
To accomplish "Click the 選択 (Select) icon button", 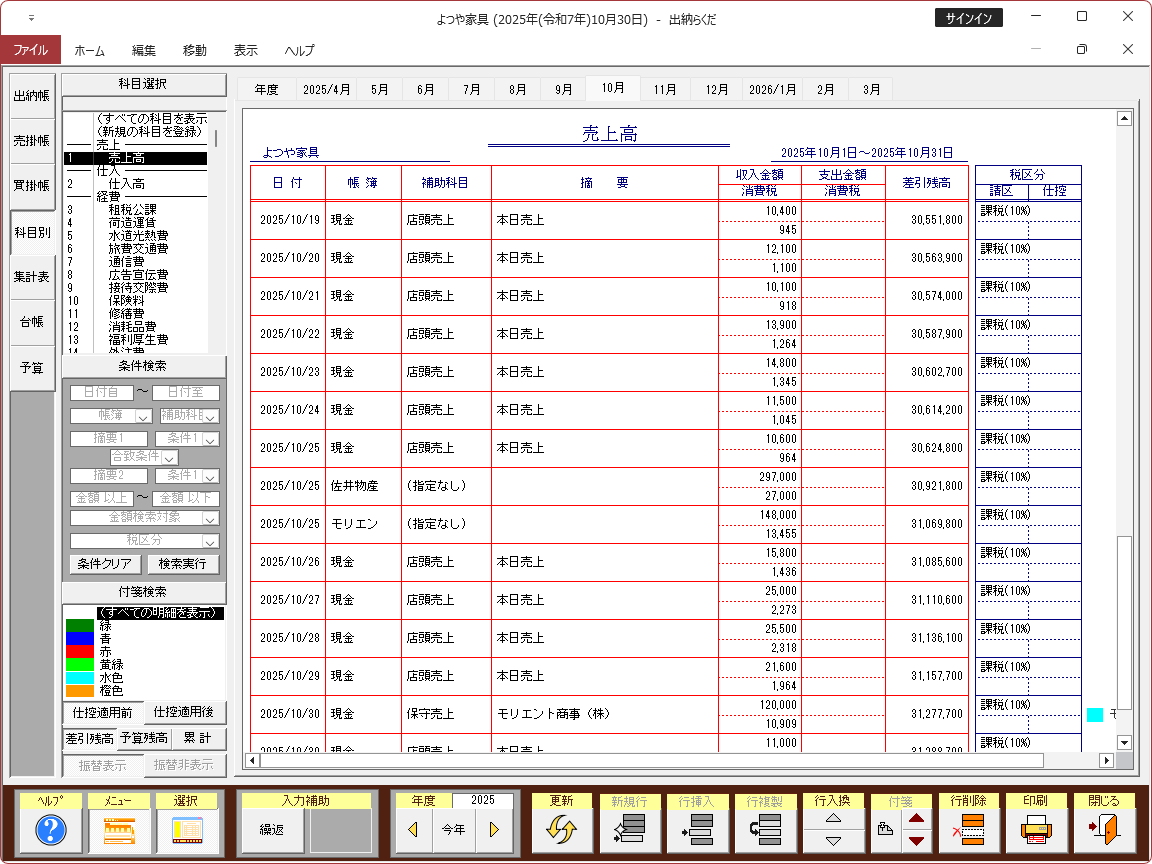I will [186, 830].
